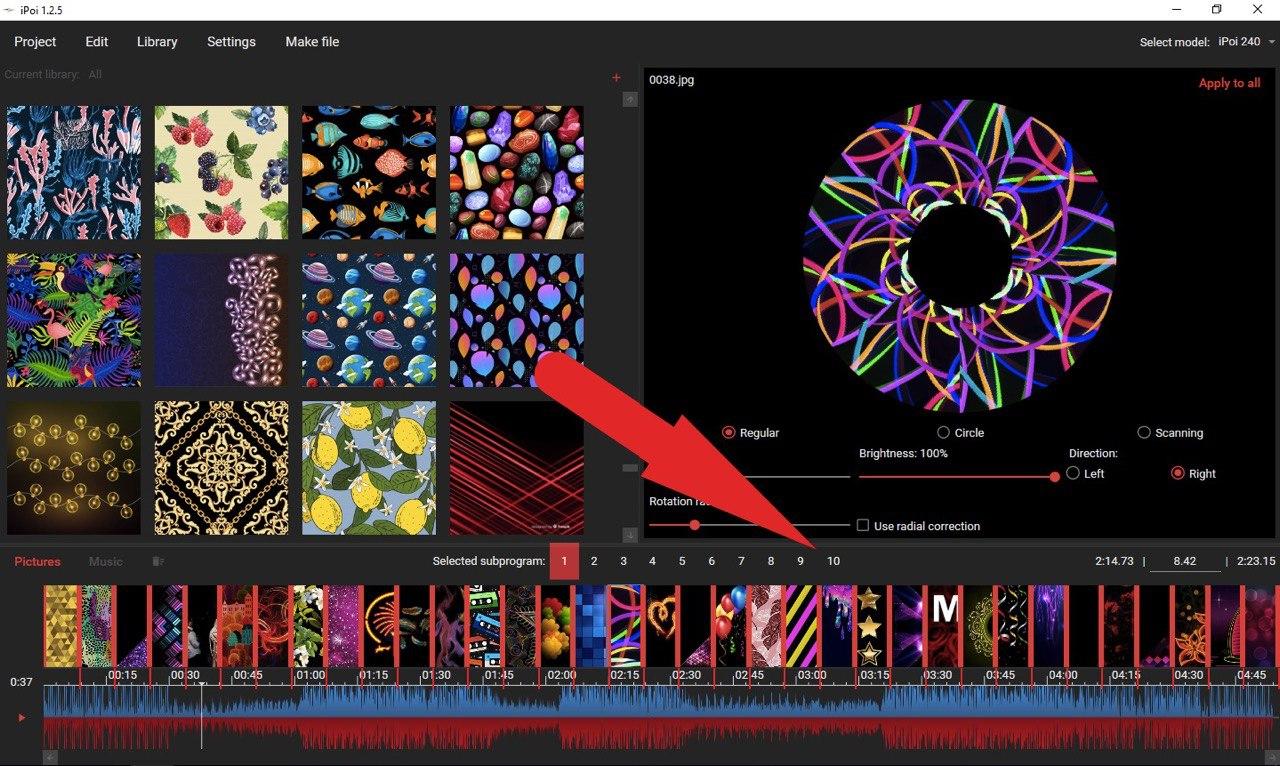Open the Project menu
Image resolution: width=1280 pixels, height=766 pixels.
click(x=35, y=42)
